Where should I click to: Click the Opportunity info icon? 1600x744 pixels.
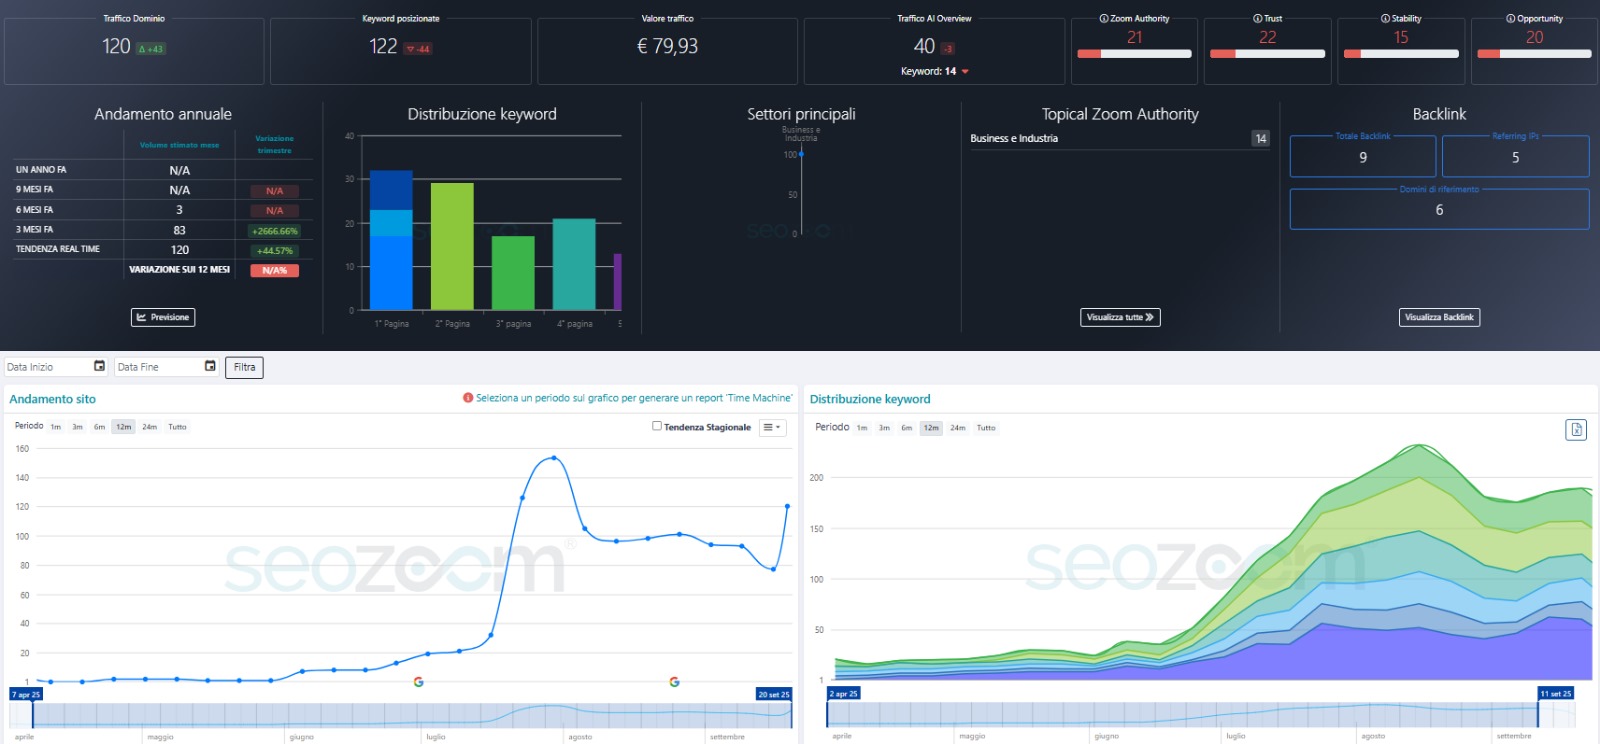coord(1510,19)
